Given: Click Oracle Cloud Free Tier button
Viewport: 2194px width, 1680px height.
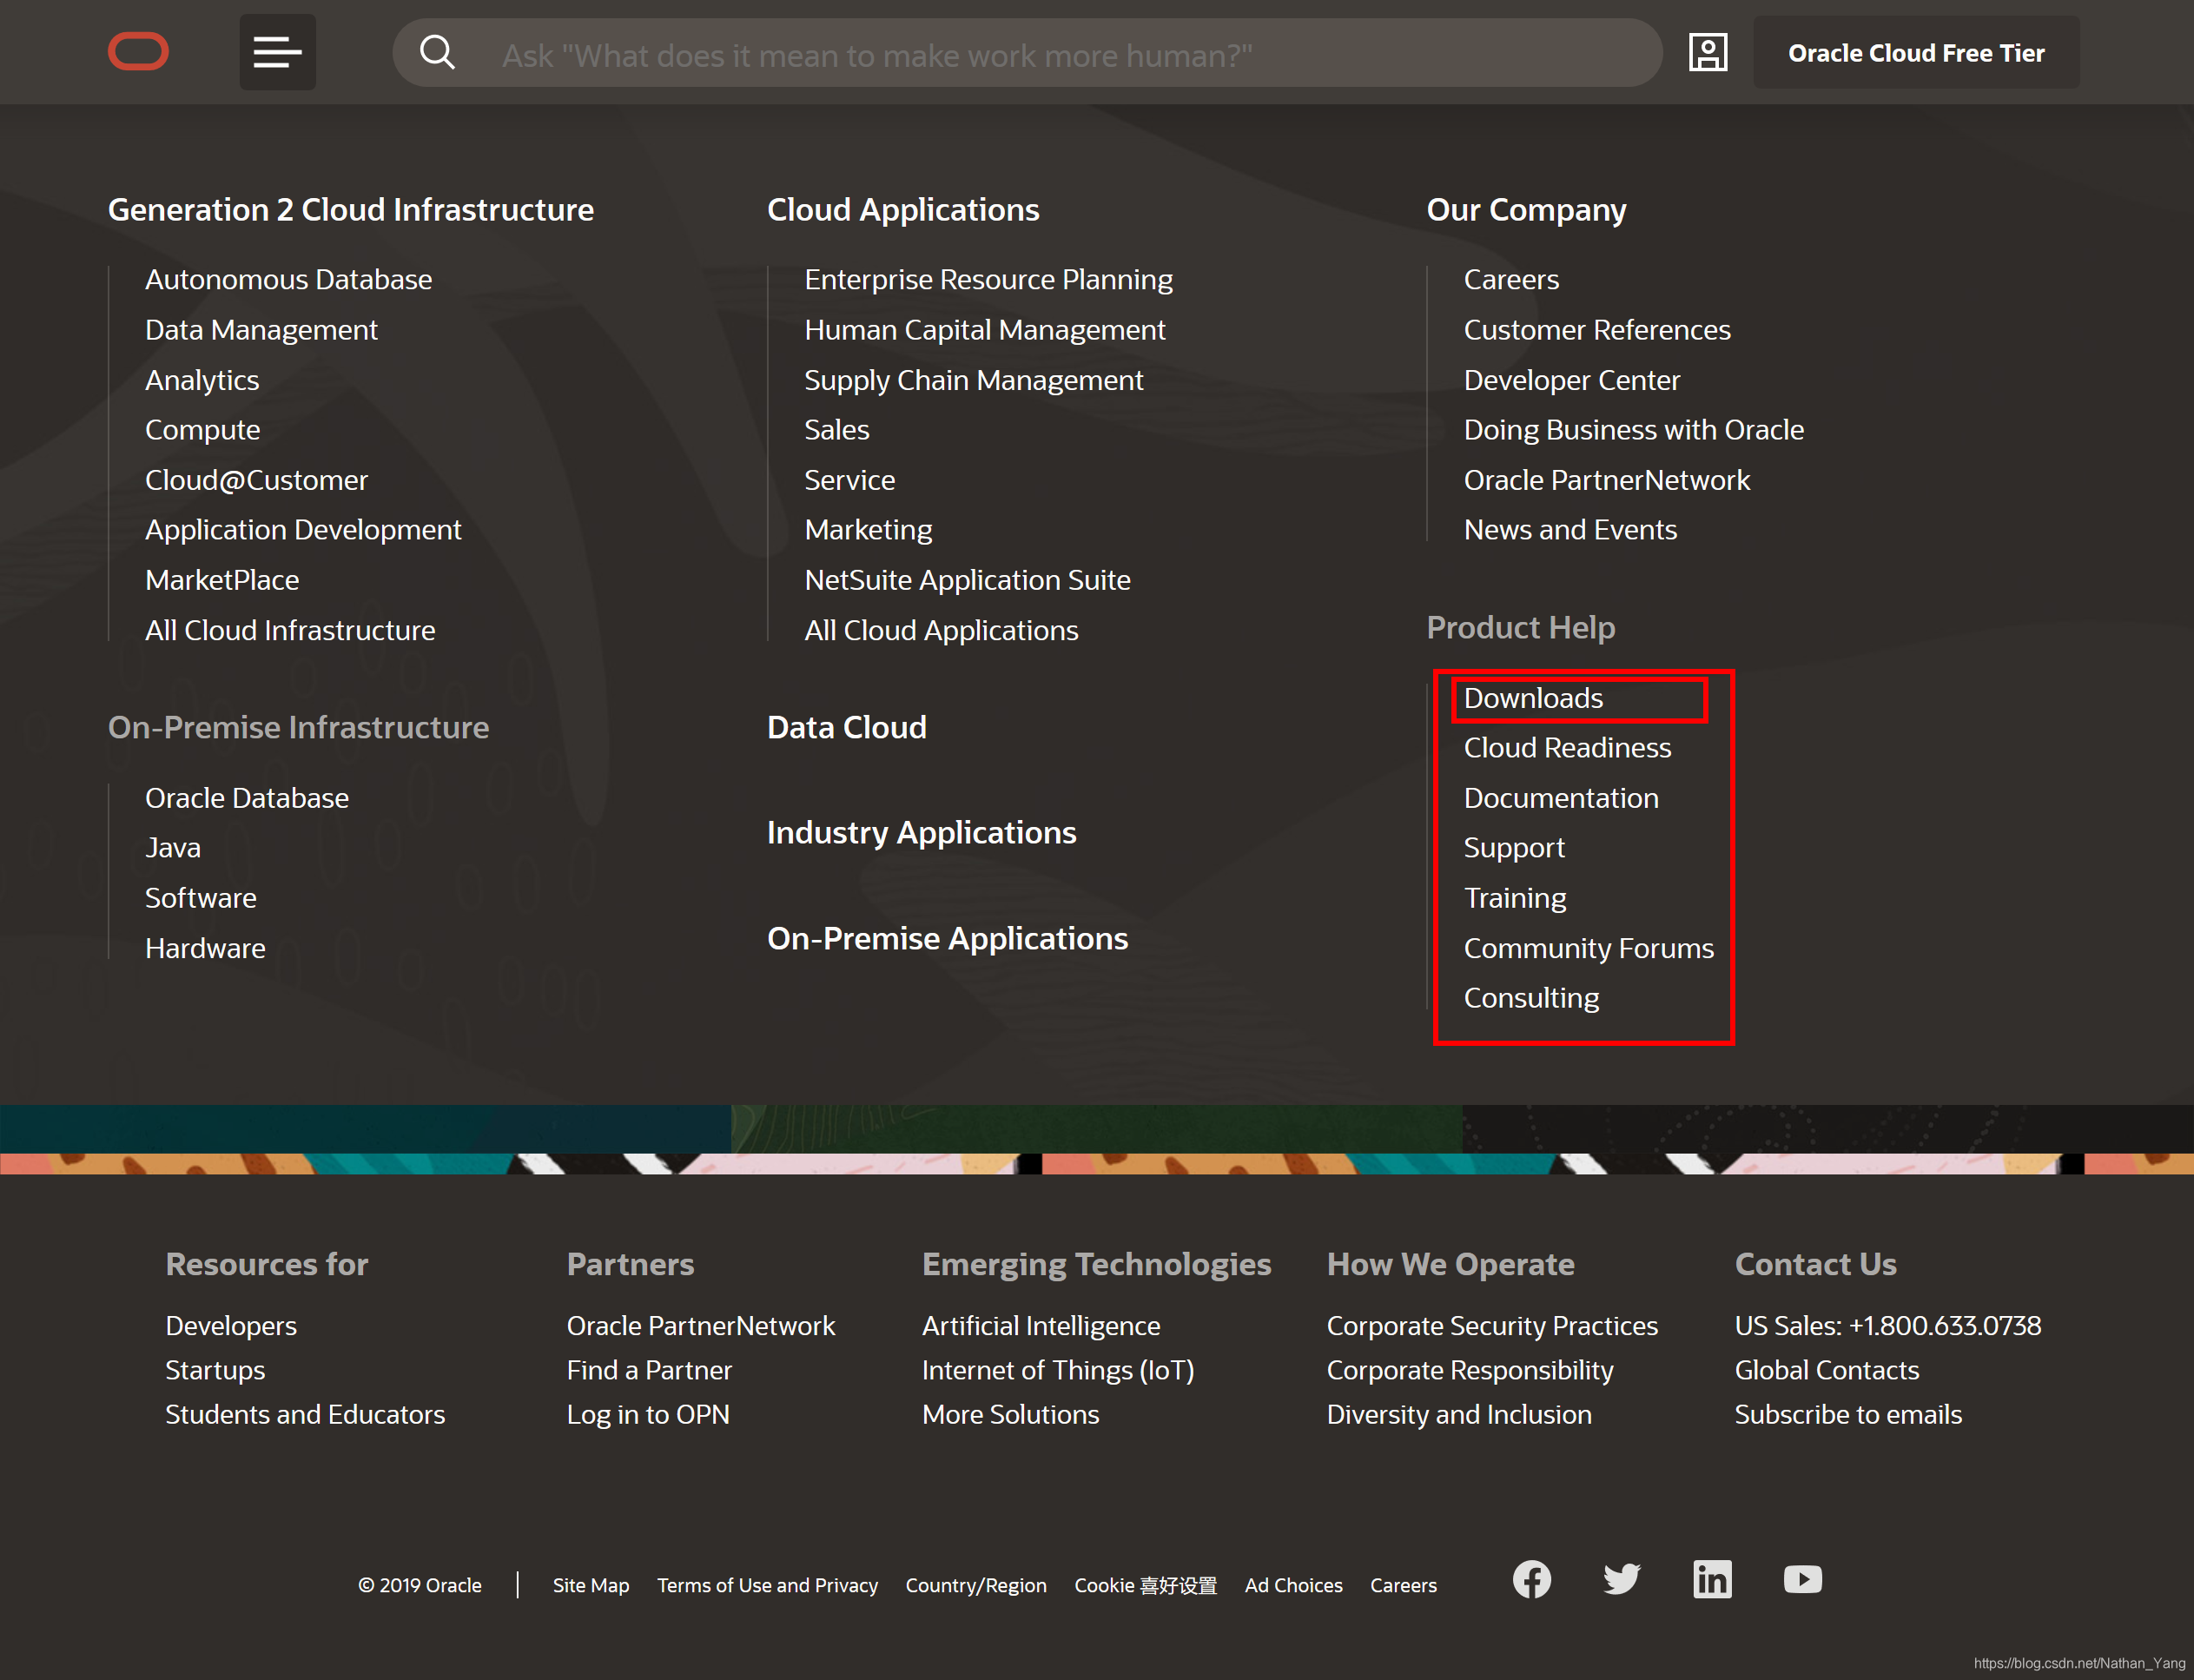Looking at the screenshot, I should coord(1915,53).
